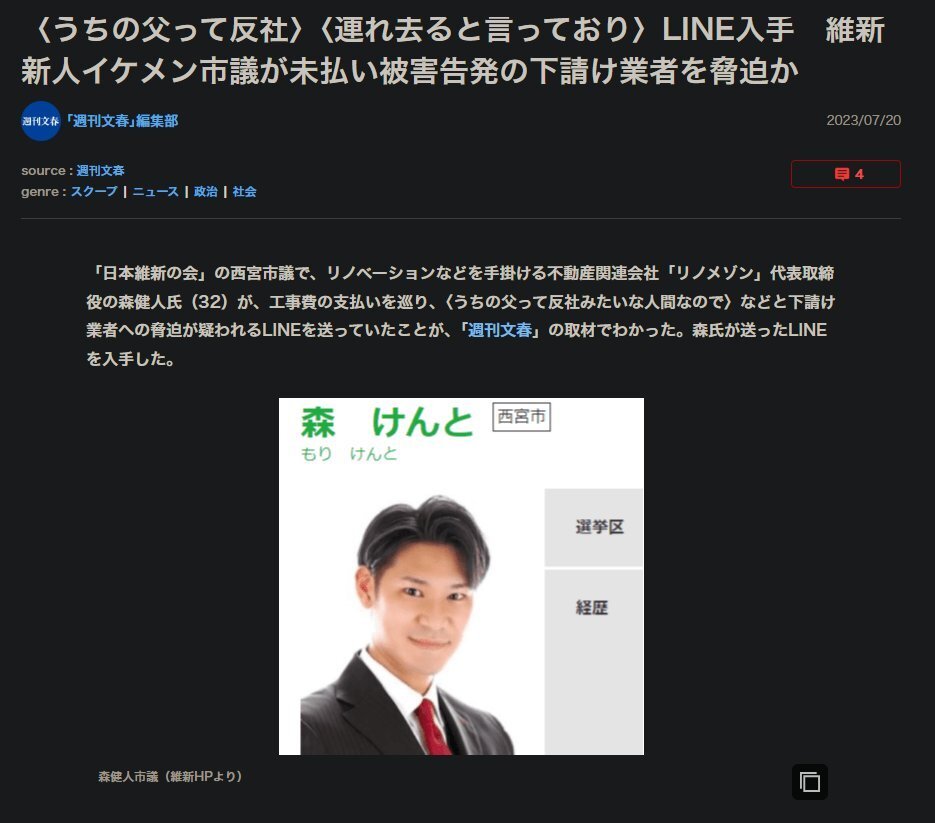Screen dimensions: 935x823
Task: Click the 森健人市議 photo caption
Action: coord(170,776)
